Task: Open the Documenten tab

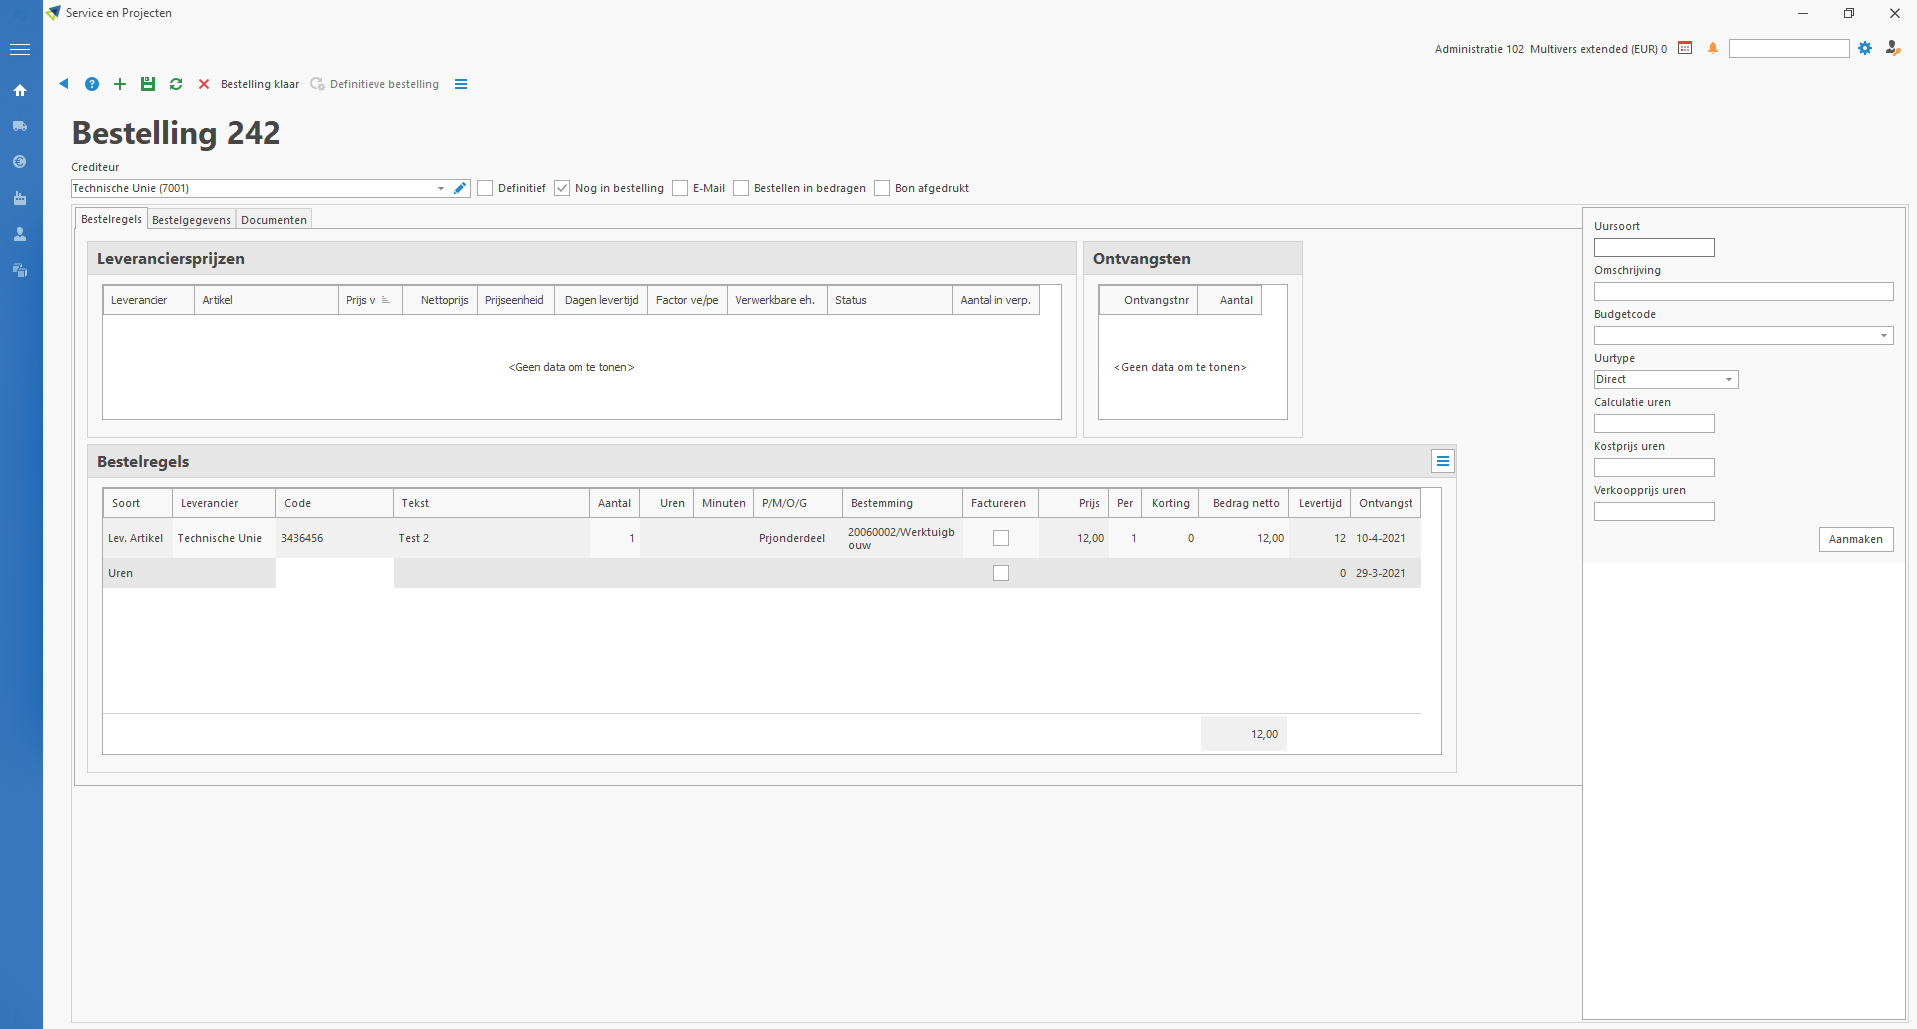Action: (274, 220)
